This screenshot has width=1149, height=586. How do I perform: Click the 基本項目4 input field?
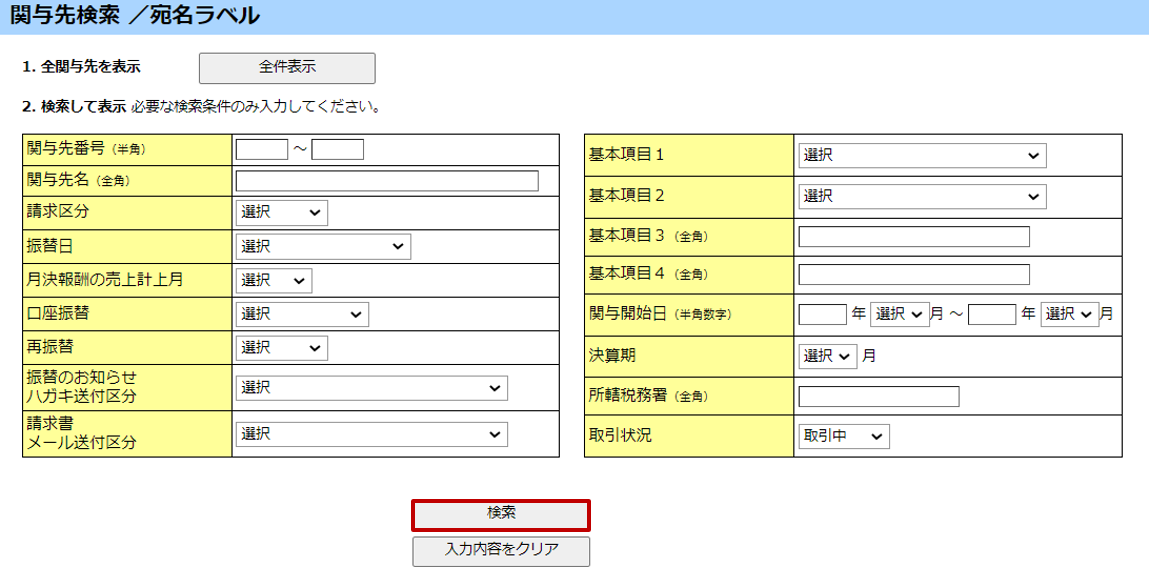pos(913,275)
